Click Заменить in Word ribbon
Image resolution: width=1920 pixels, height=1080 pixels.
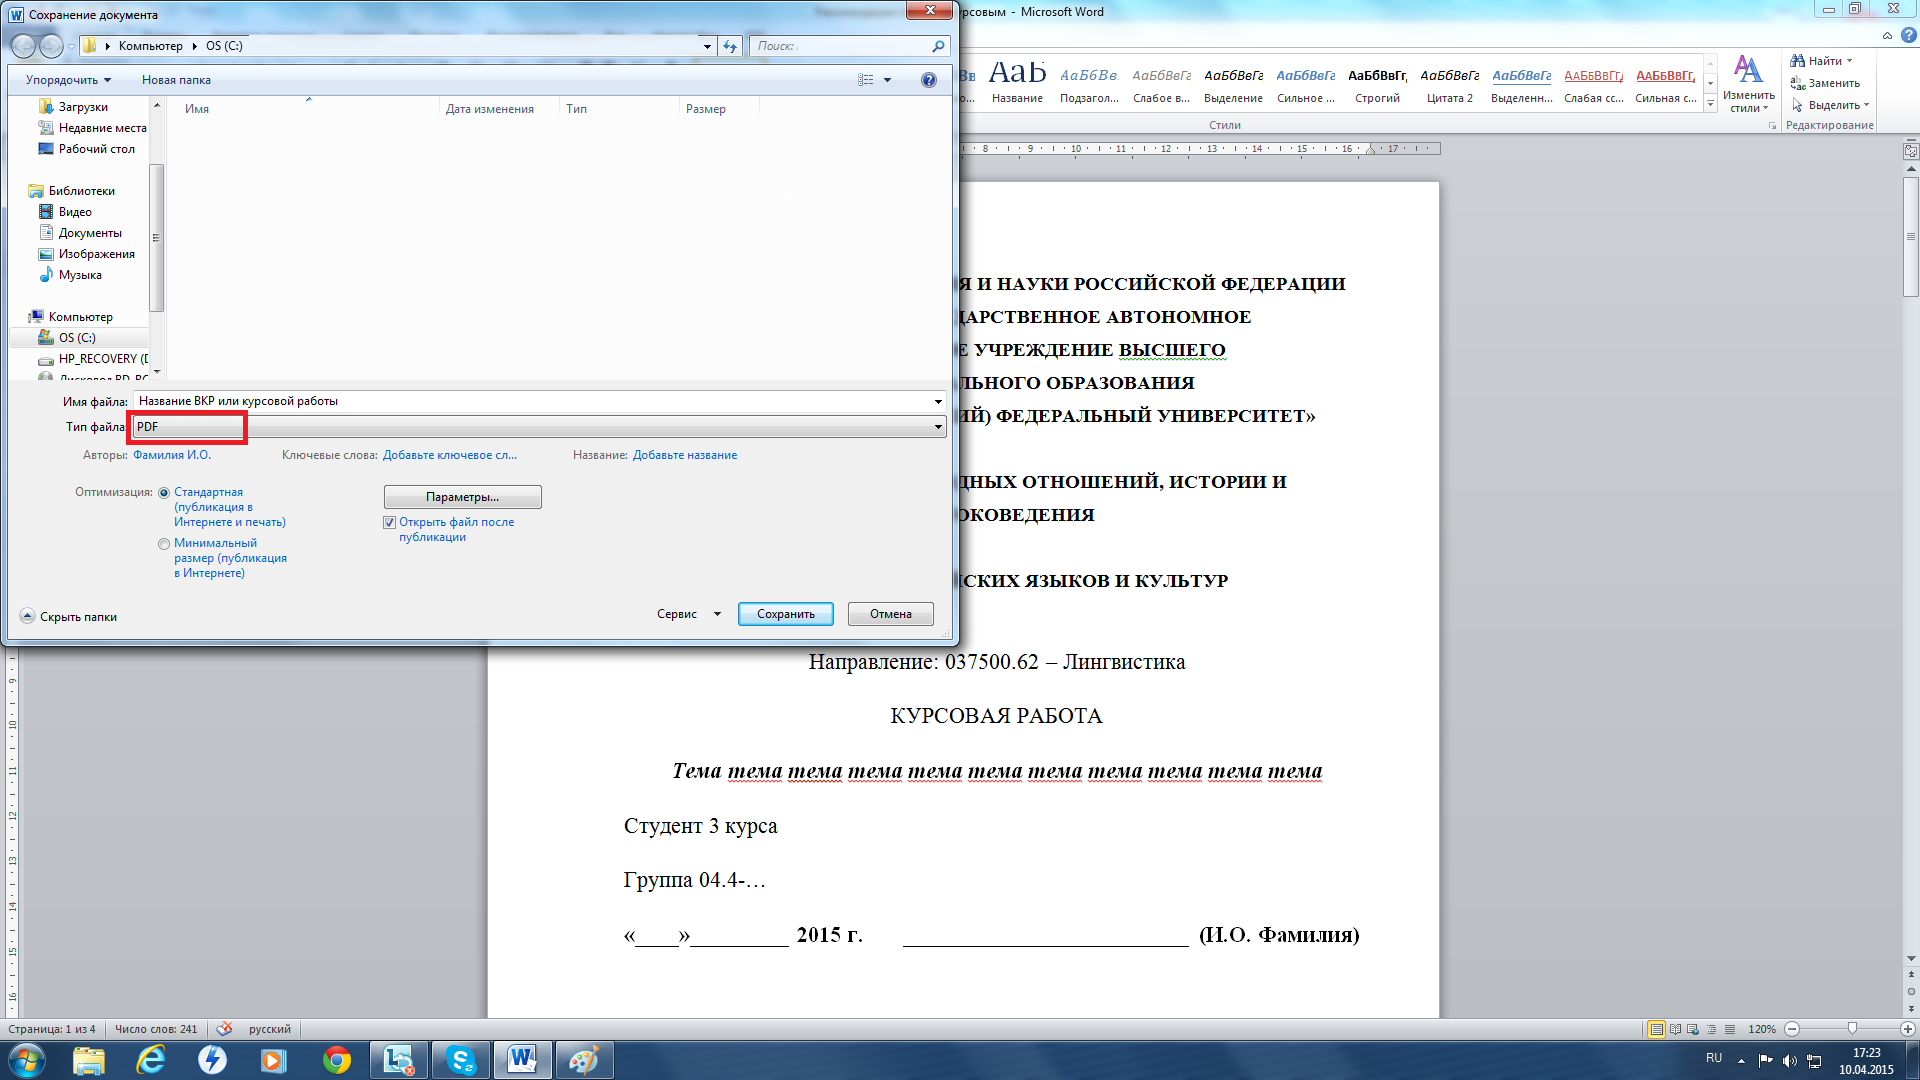point(1825,83)
